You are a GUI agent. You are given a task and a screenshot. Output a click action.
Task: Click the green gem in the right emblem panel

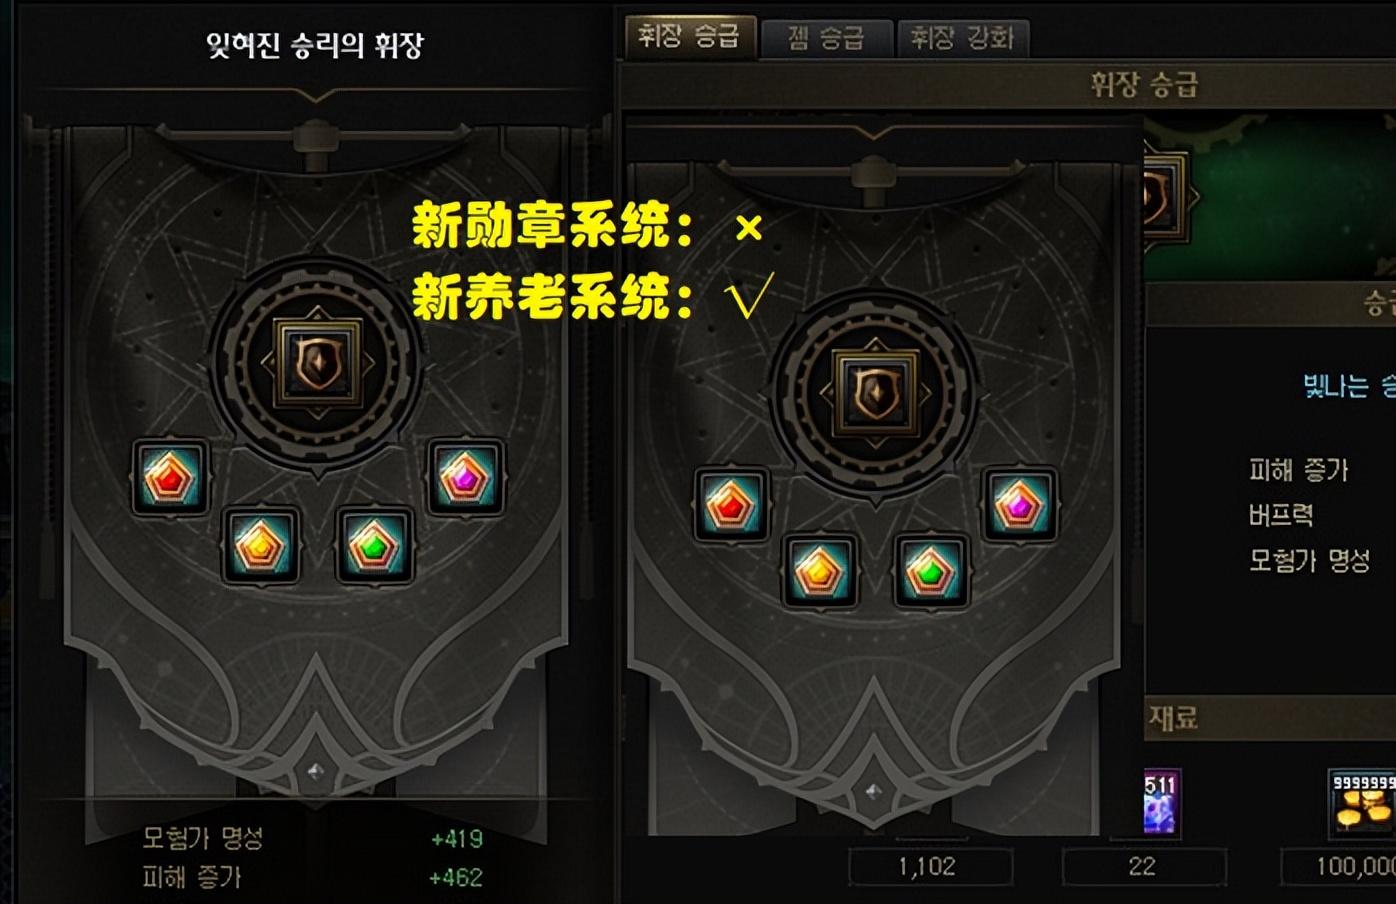pyautogui.click(x=931, y=572)
